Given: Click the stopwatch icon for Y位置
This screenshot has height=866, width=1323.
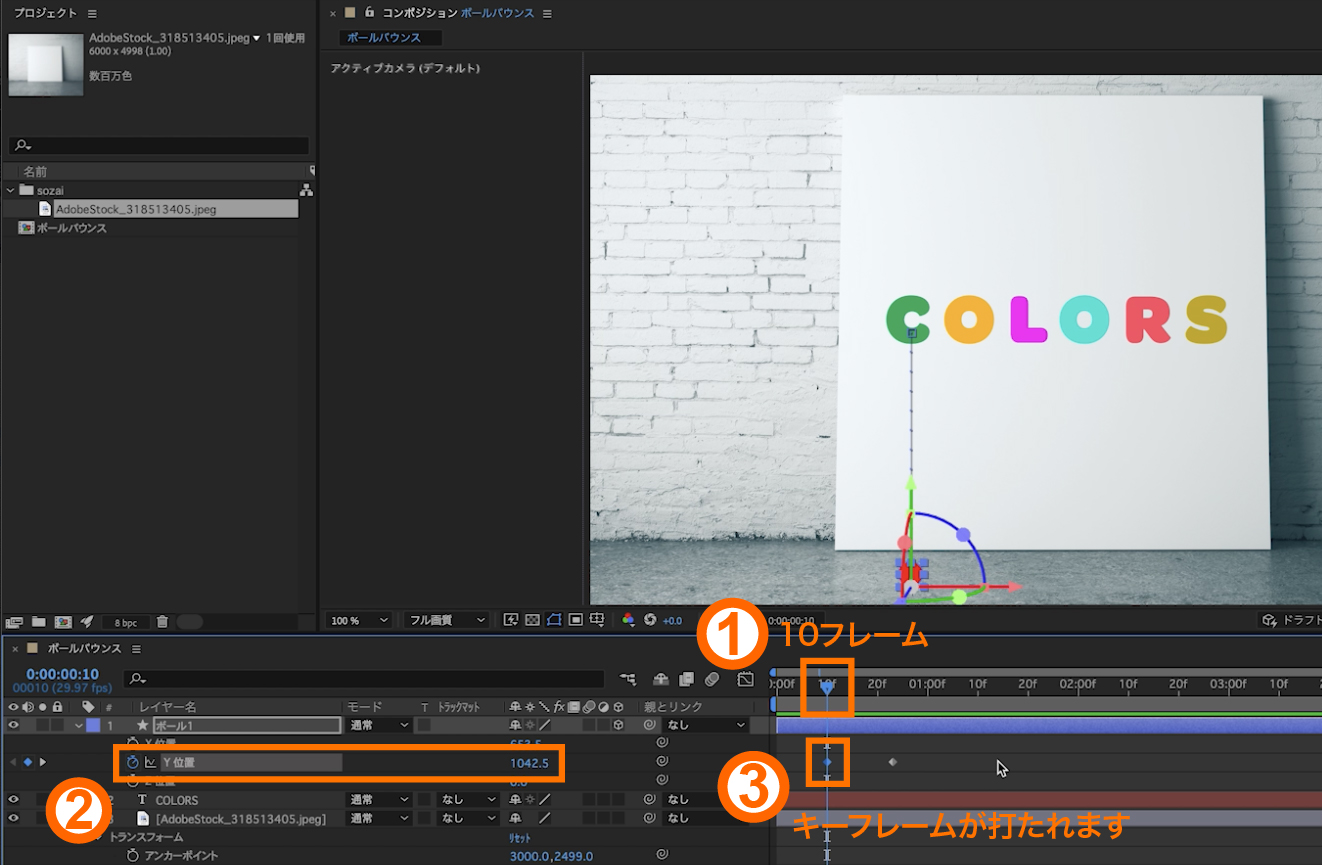Looking at the screenshot, I should tap(133, 762).
